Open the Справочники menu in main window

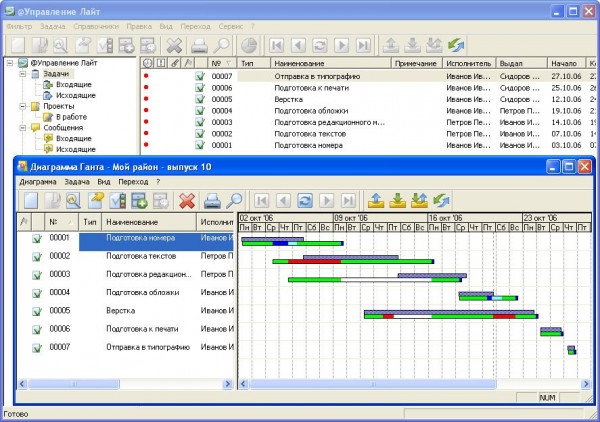point(96,26)
